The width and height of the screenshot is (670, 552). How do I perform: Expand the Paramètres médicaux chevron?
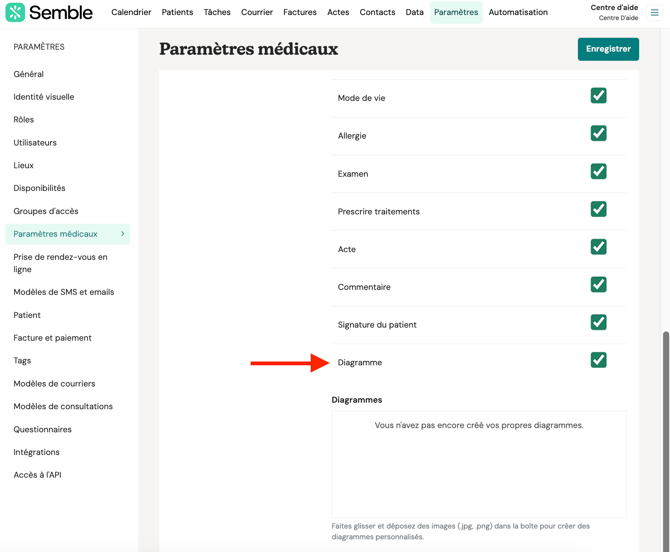coord(123,234)
